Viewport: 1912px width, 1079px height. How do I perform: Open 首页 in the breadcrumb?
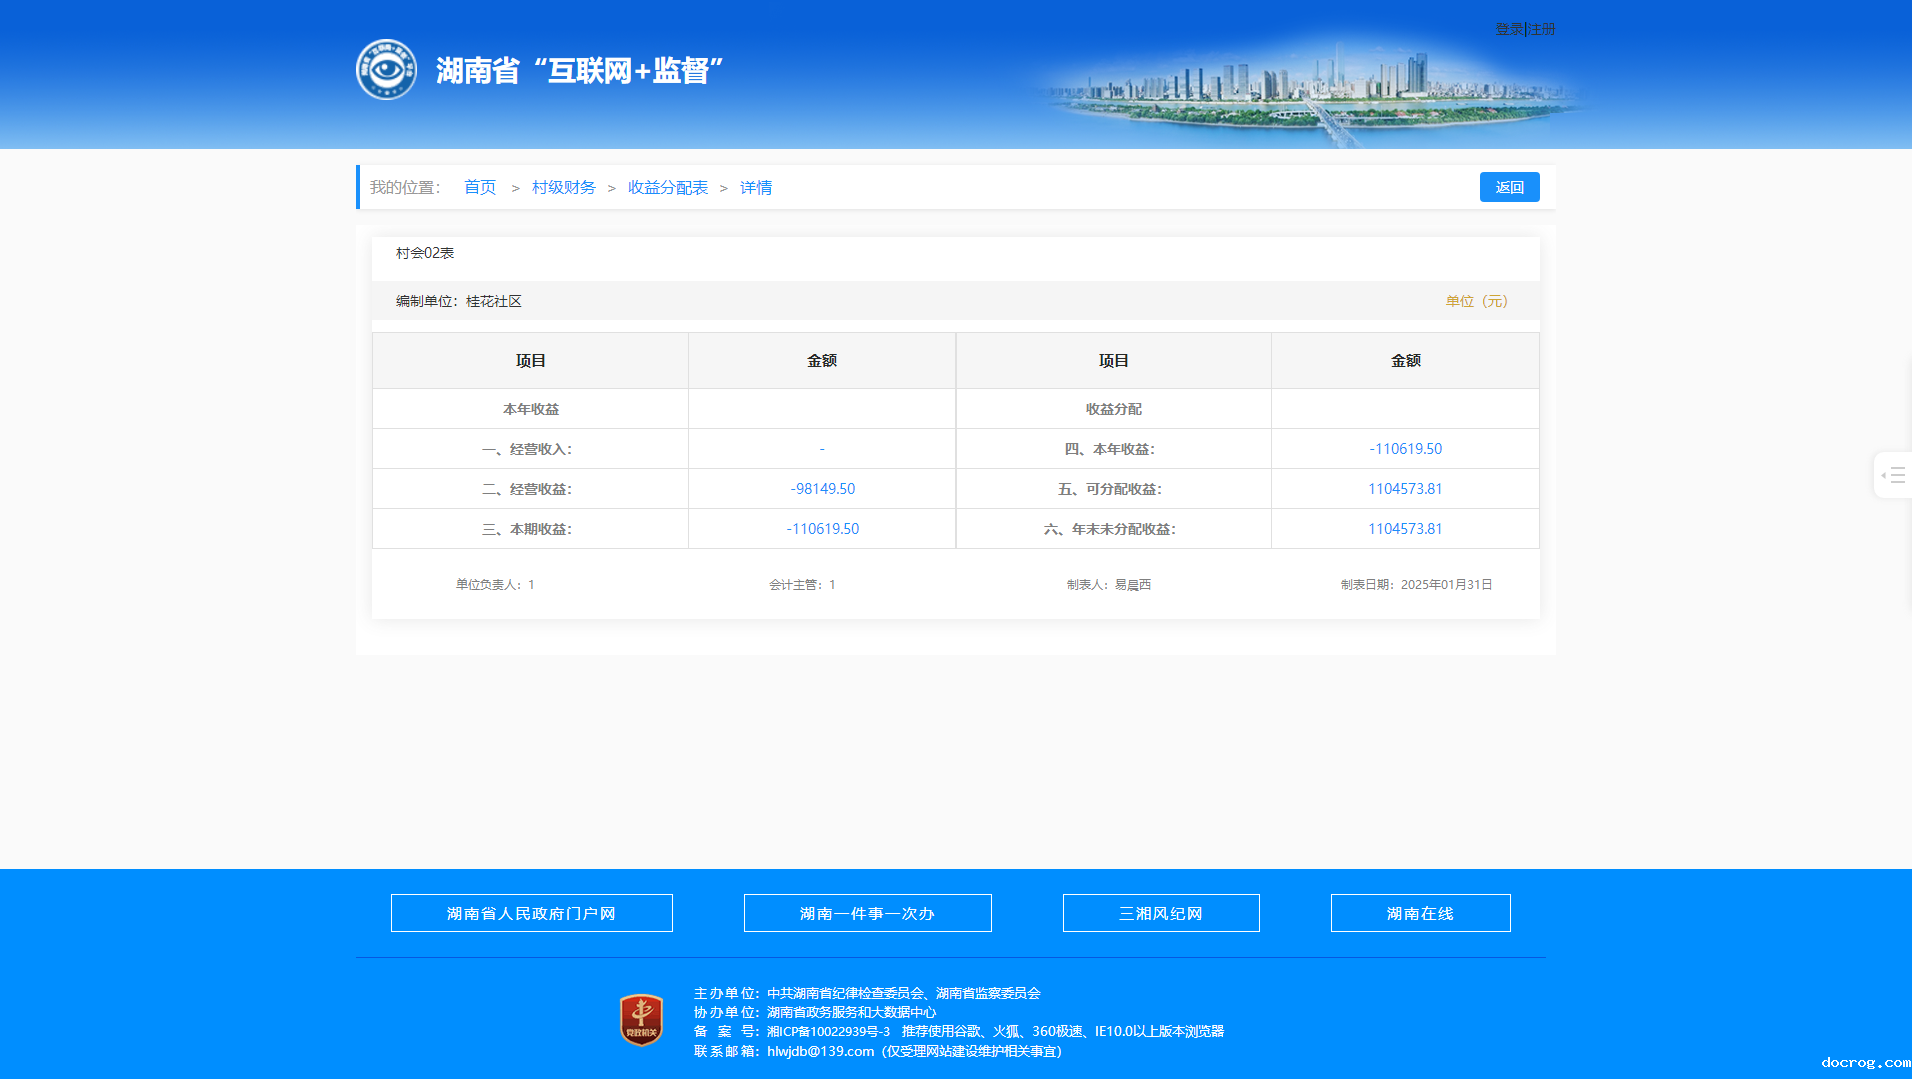pos(480,187)
